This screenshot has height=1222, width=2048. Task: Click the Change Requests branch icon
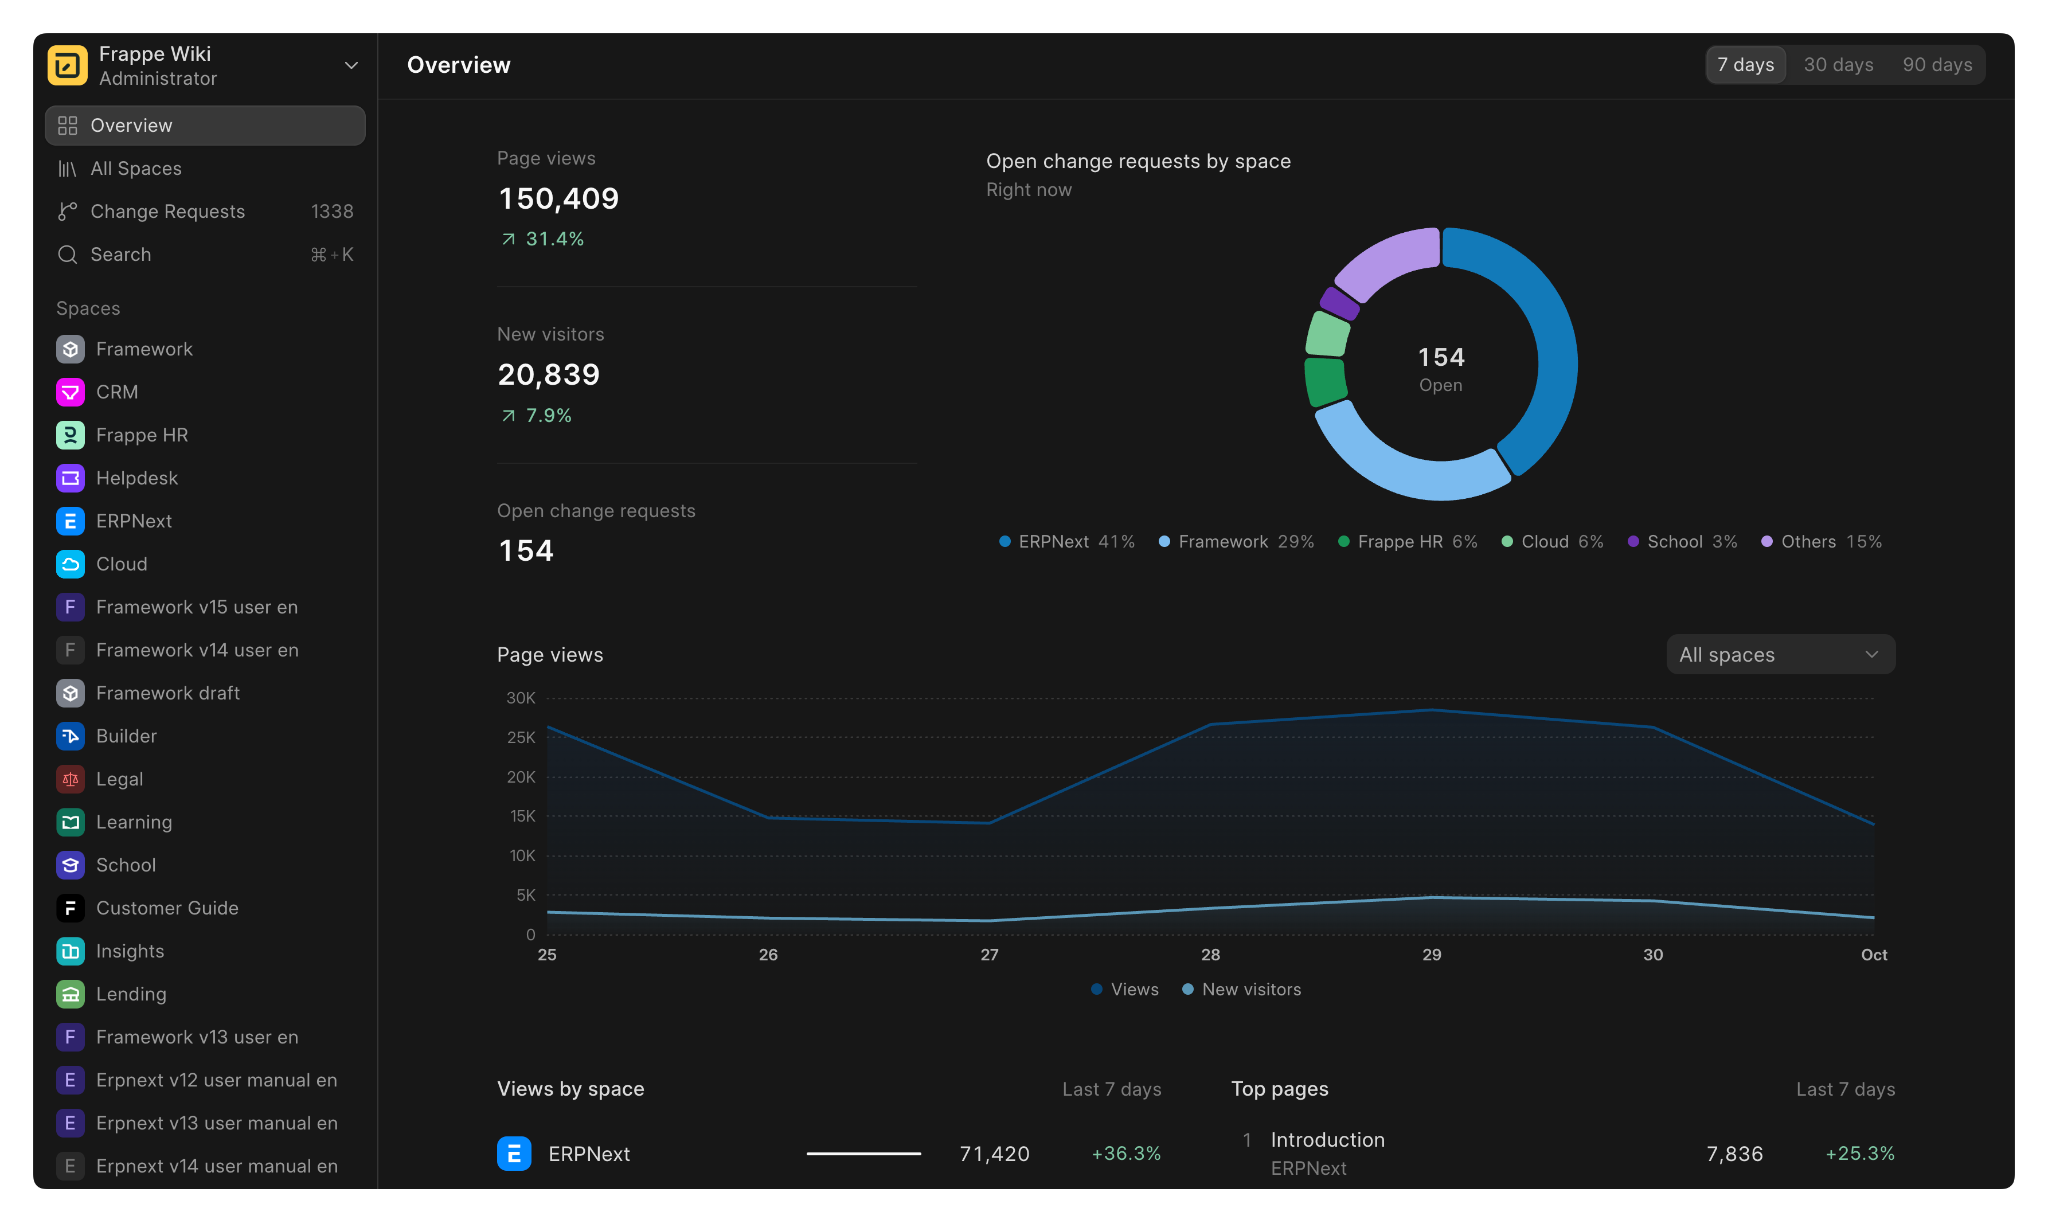pyautogui.click(x=67, y=212)
